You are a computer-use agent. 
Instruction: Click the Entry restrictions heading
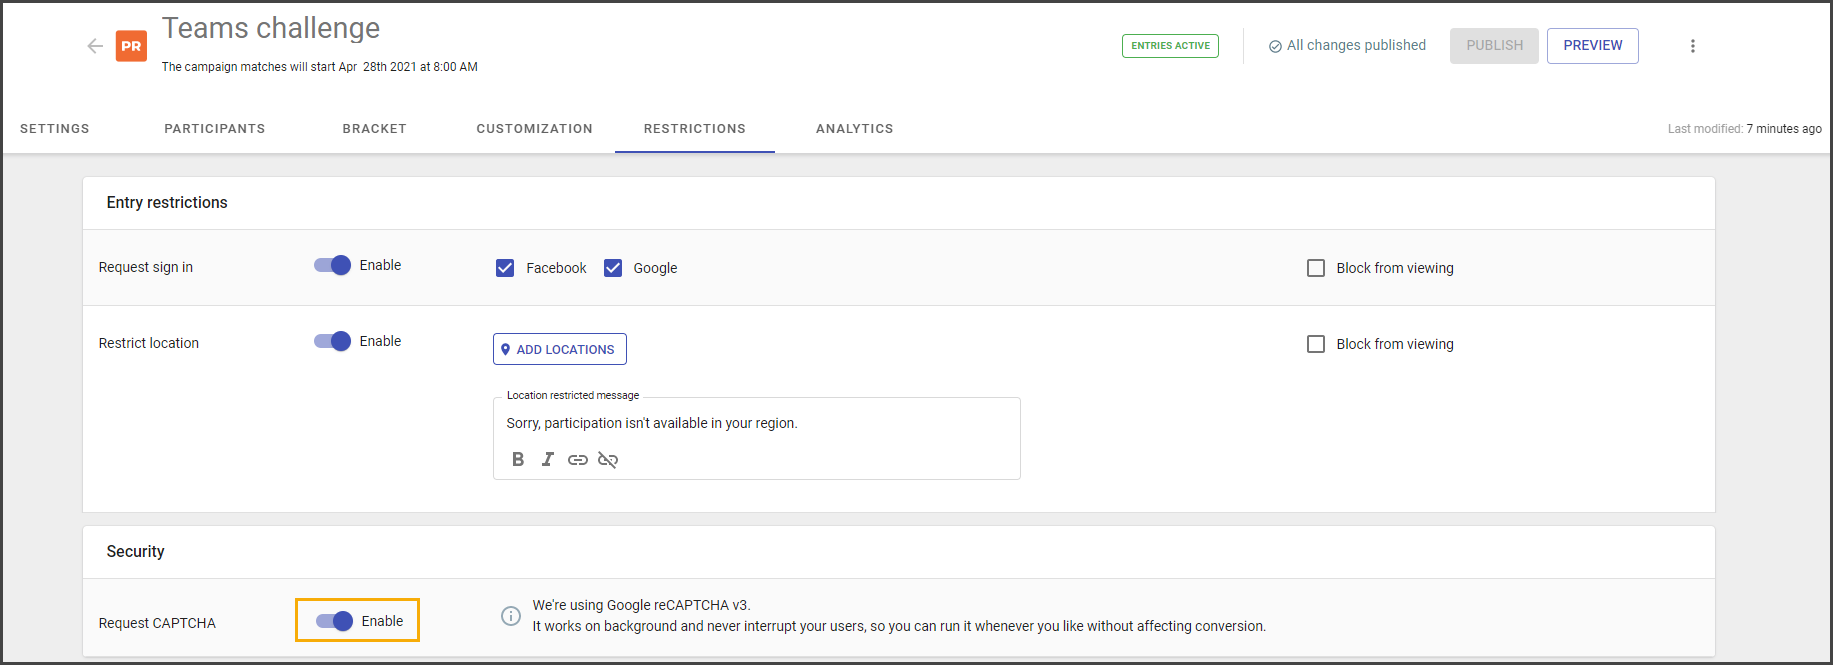pos(167,203)
